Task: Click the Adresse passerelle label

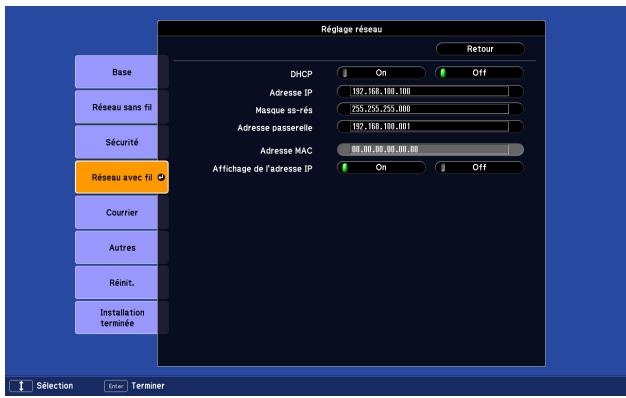Action: pos(275,128)
